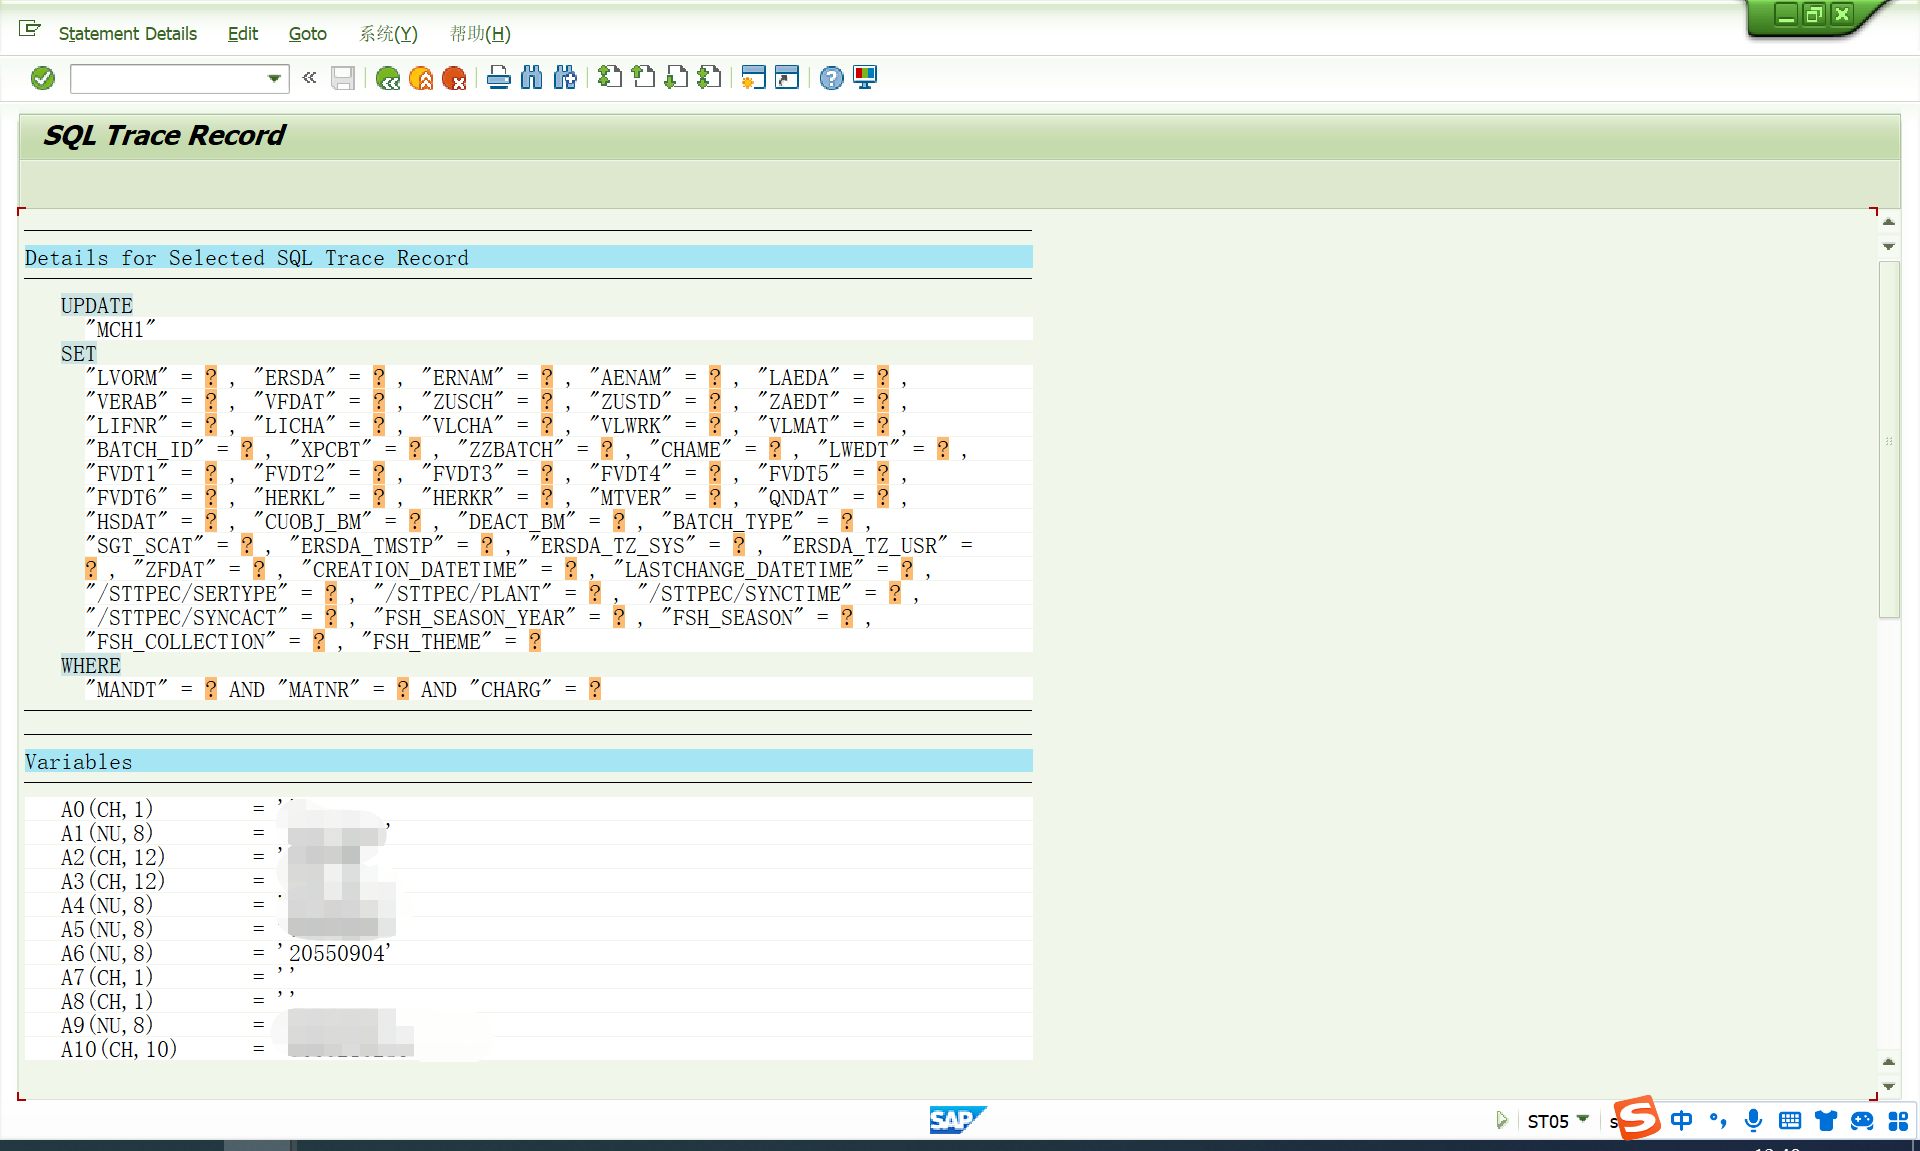Open the 帮助(H) menu

click(480, 34)
